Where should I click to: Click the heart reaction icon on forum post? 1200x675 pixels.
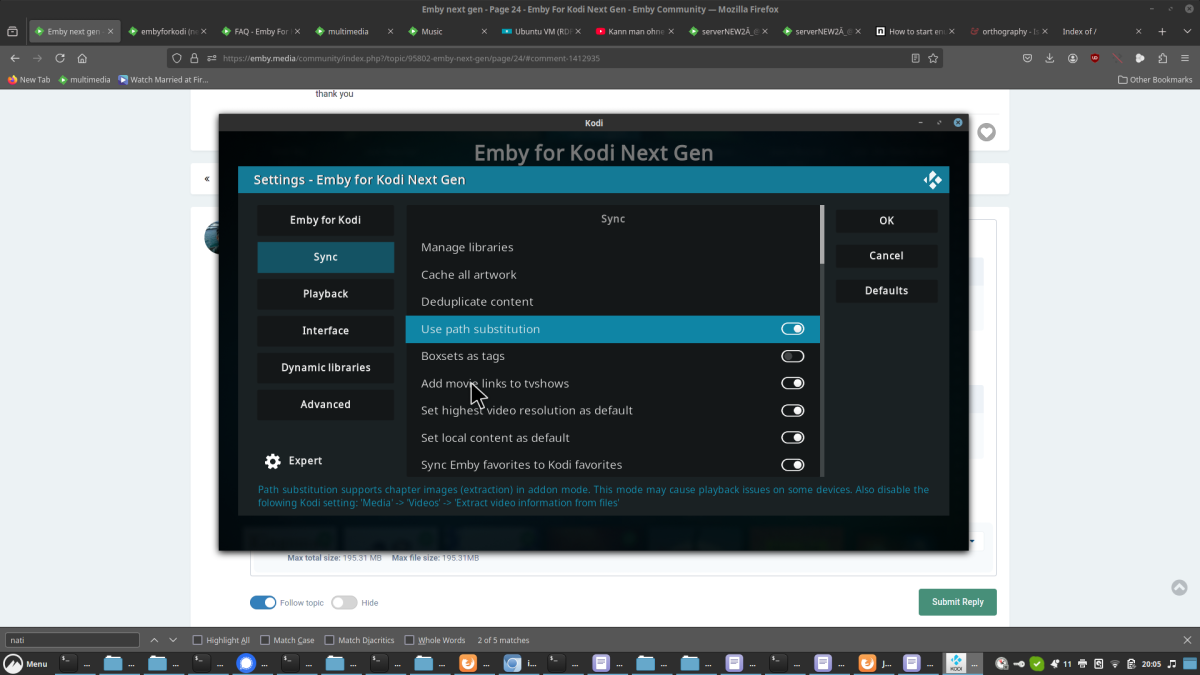tap(986, 132)
